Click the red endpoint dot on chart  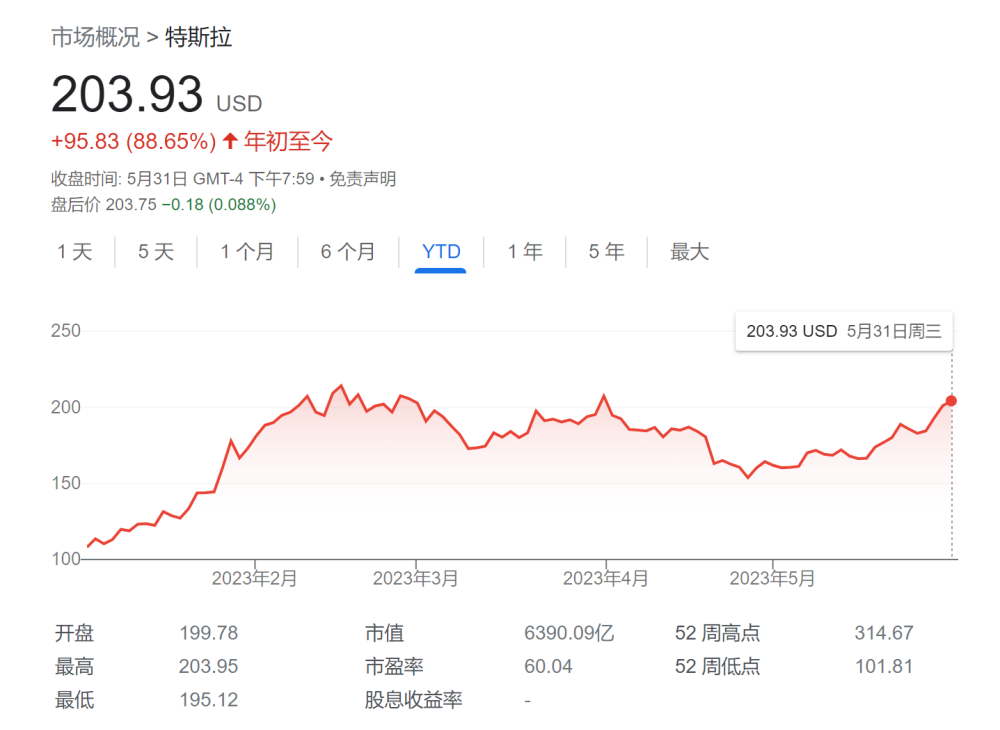[x=951, y=401]
